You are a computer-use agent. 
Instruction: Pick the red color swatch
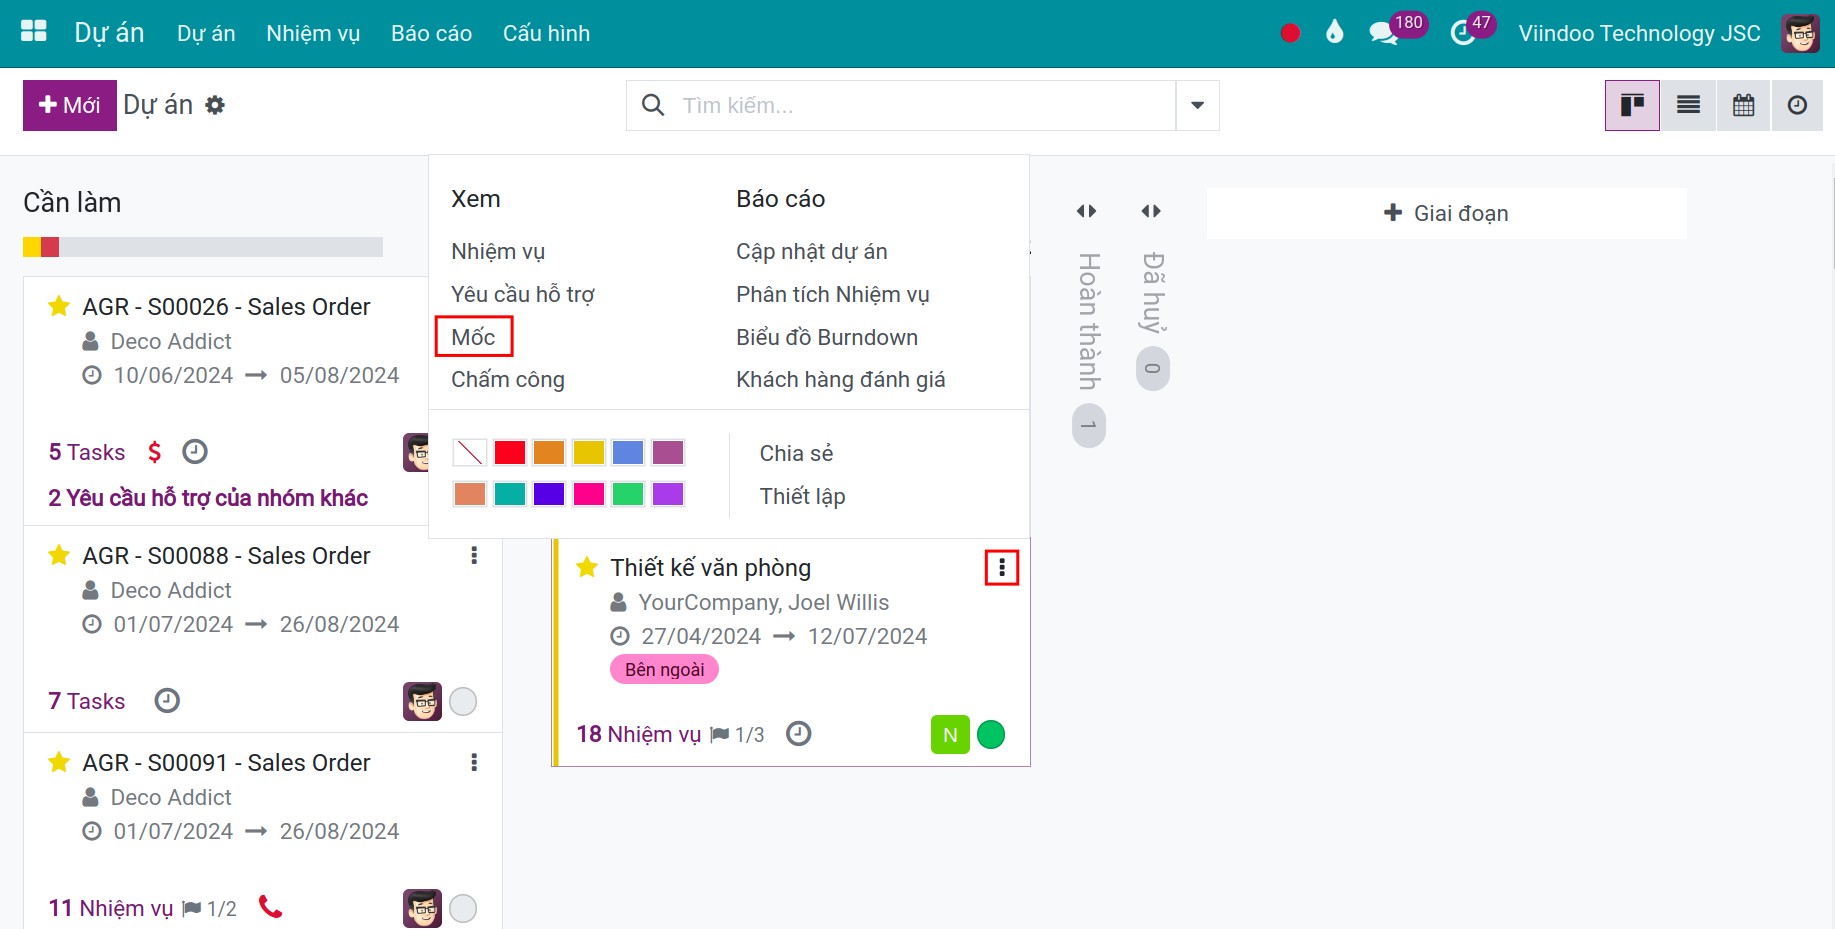(510, 453)
